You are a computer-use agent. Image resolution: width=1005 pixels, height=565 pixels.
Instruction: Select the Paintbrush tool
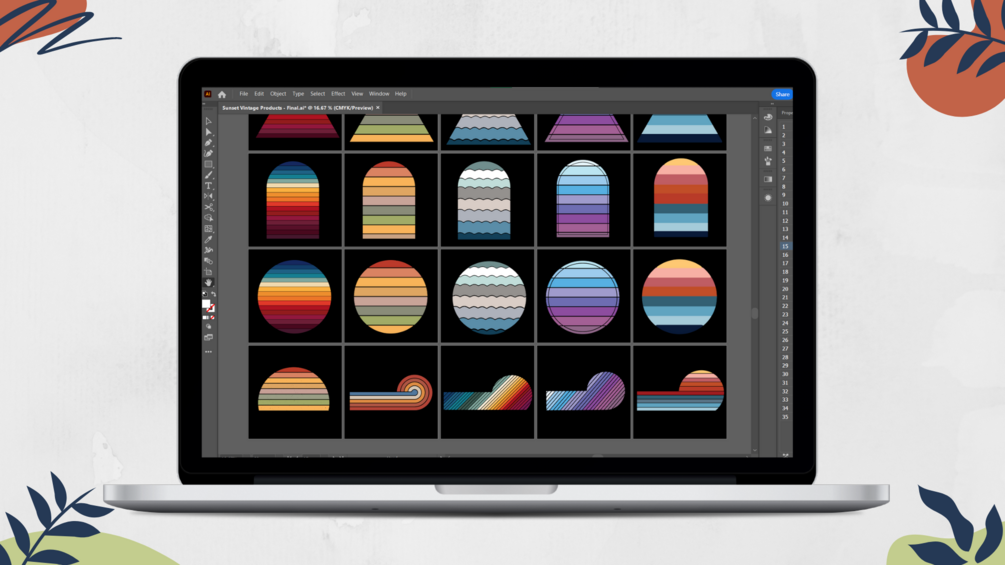[x=208, y=175]
